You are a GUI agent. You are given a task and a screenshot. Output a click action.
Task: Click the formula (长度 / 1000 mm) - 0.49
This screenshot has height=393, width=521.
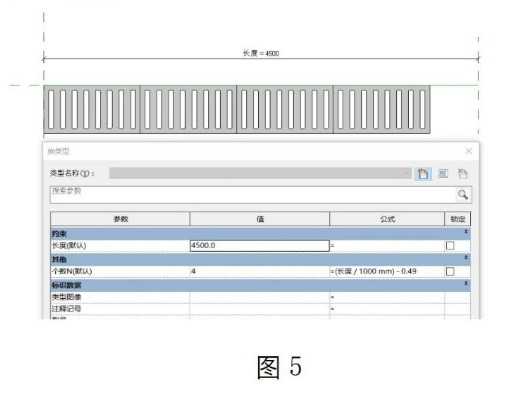[376, 271]
